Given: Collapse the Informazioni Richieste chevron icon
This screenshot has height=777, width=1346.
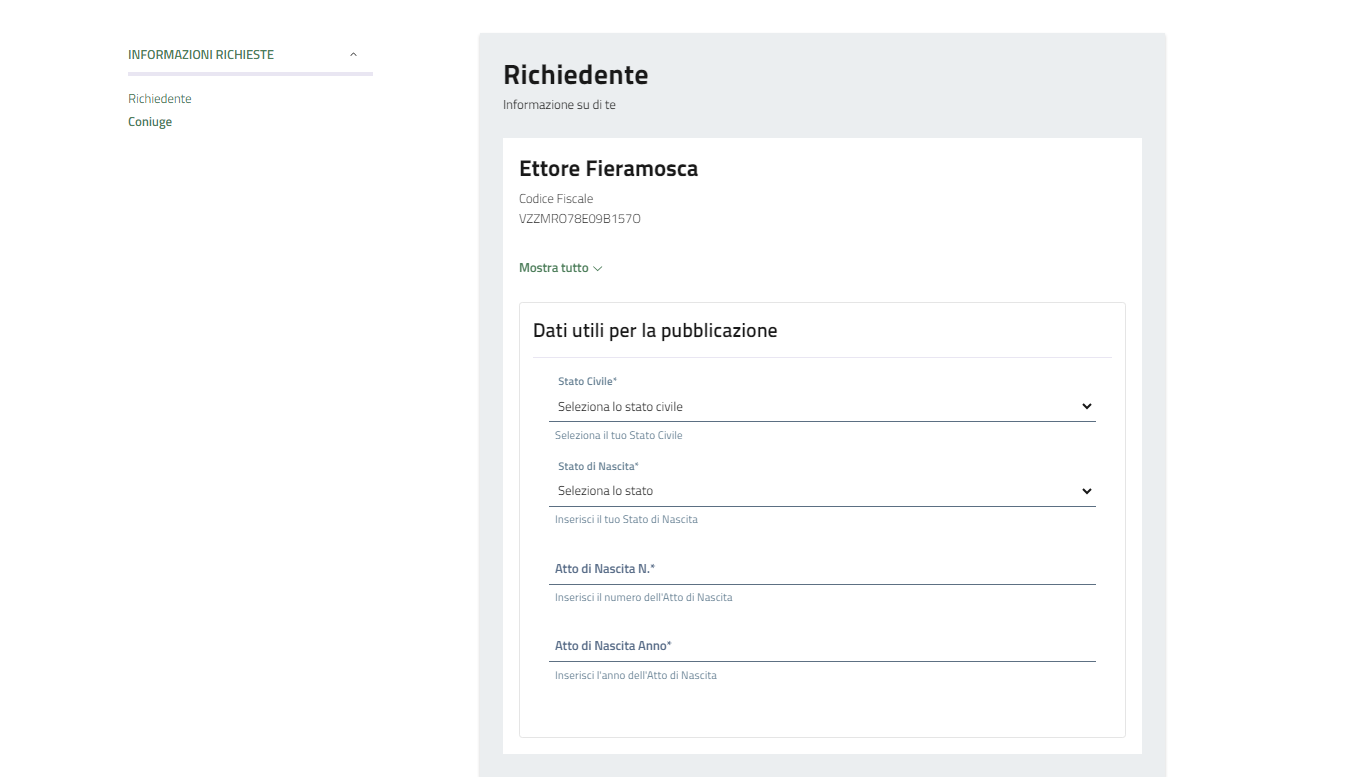Looking at the screenshot, I should pyautogui.click(x=353, y=55).
